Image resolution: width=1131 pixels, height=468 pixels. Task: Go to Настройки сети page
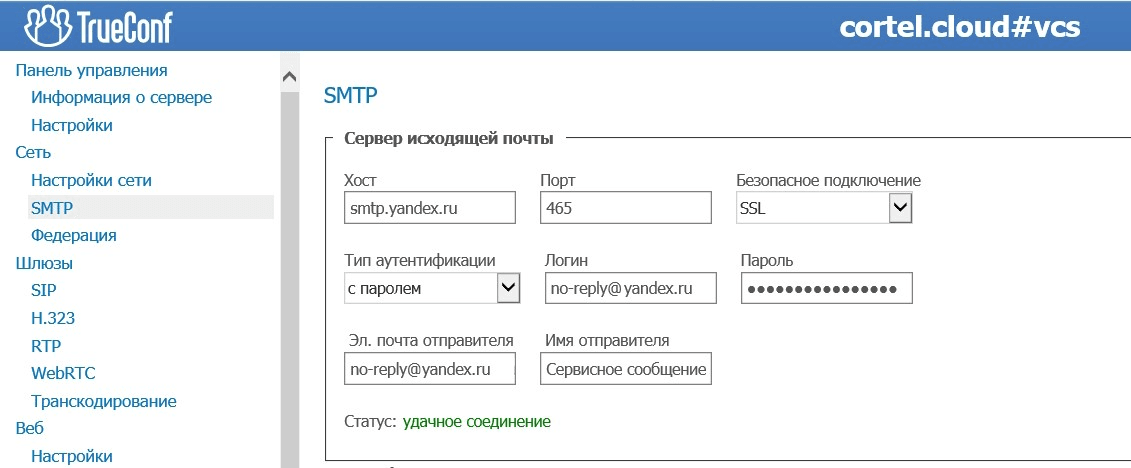pyautogui.click(x=91, y=181)
